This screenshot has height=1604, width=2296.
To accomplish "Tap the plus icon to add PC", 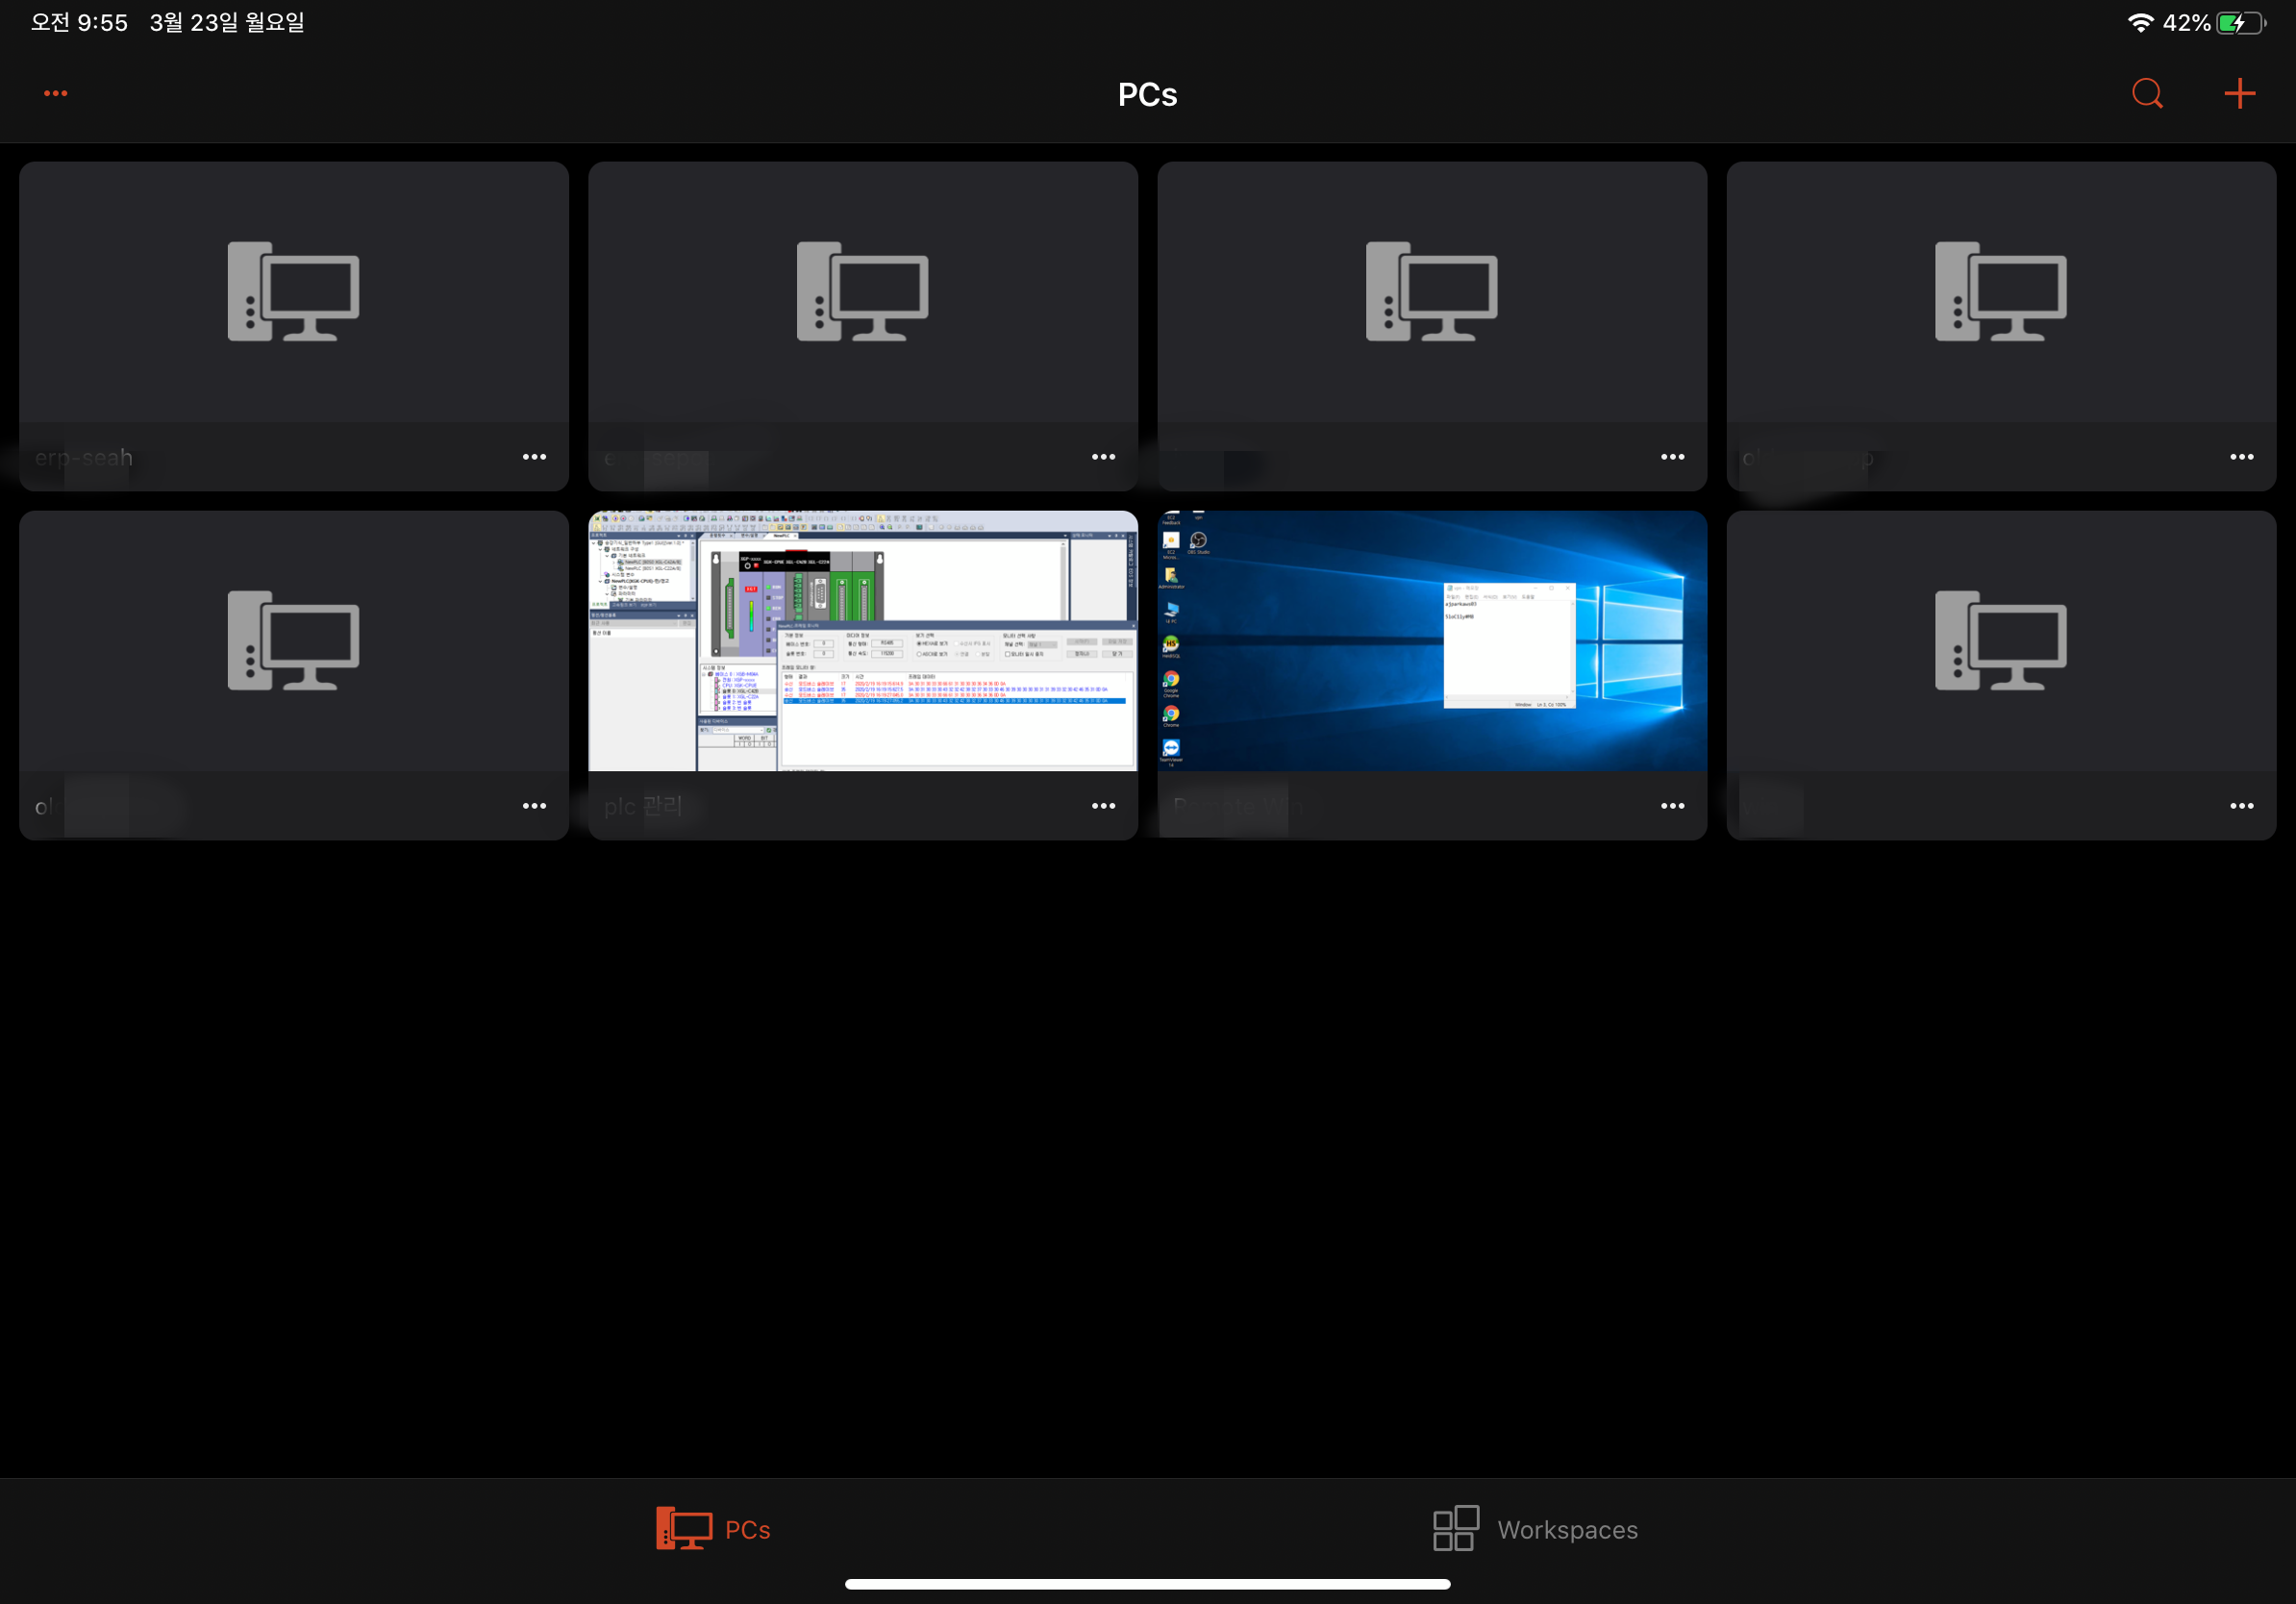I will 2239,94.
